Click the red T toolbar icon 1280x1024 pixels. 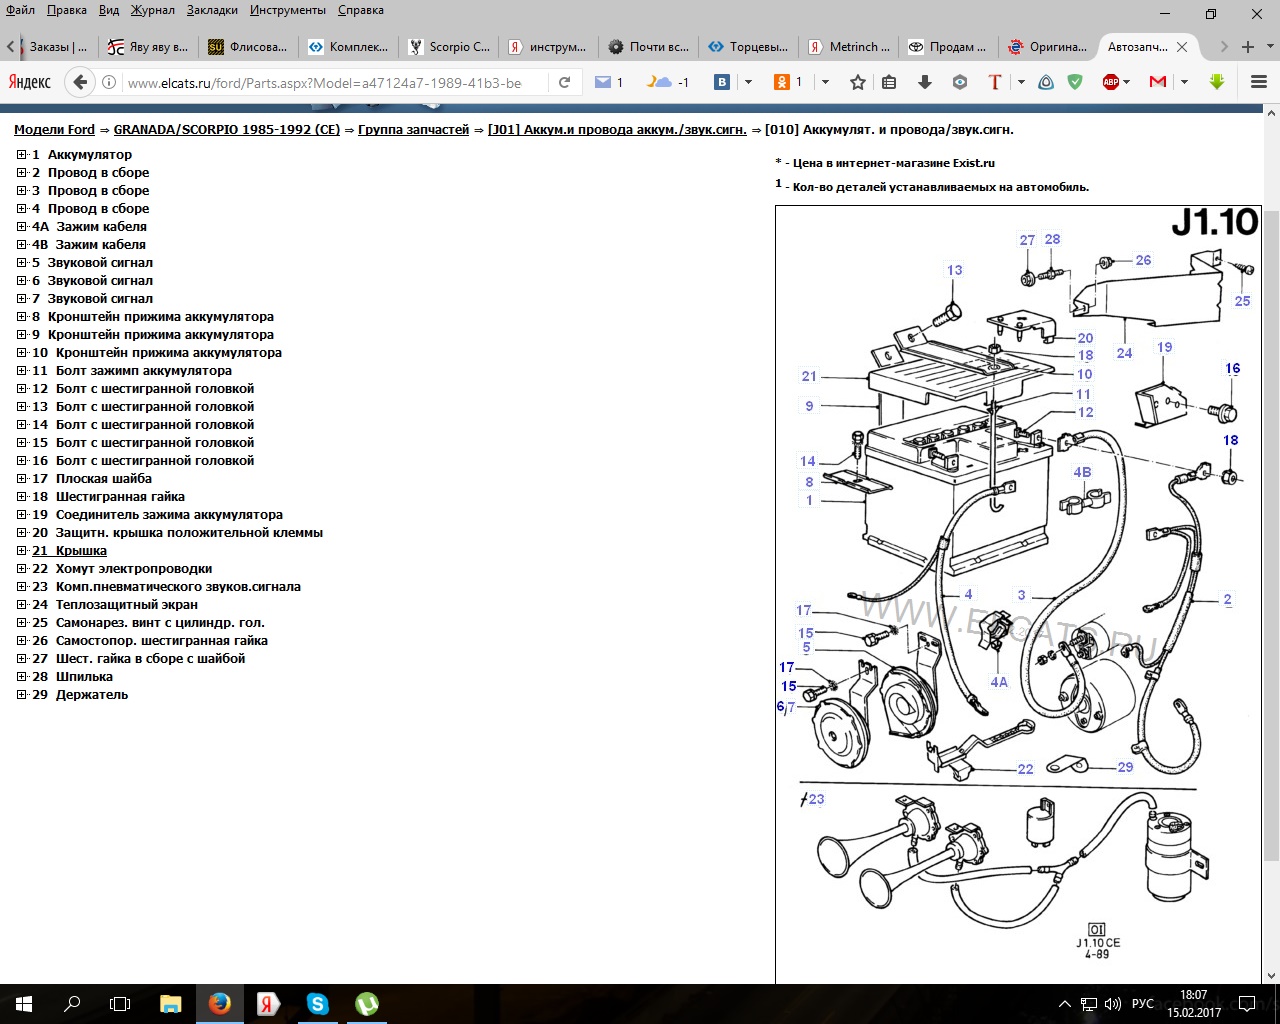995,82
